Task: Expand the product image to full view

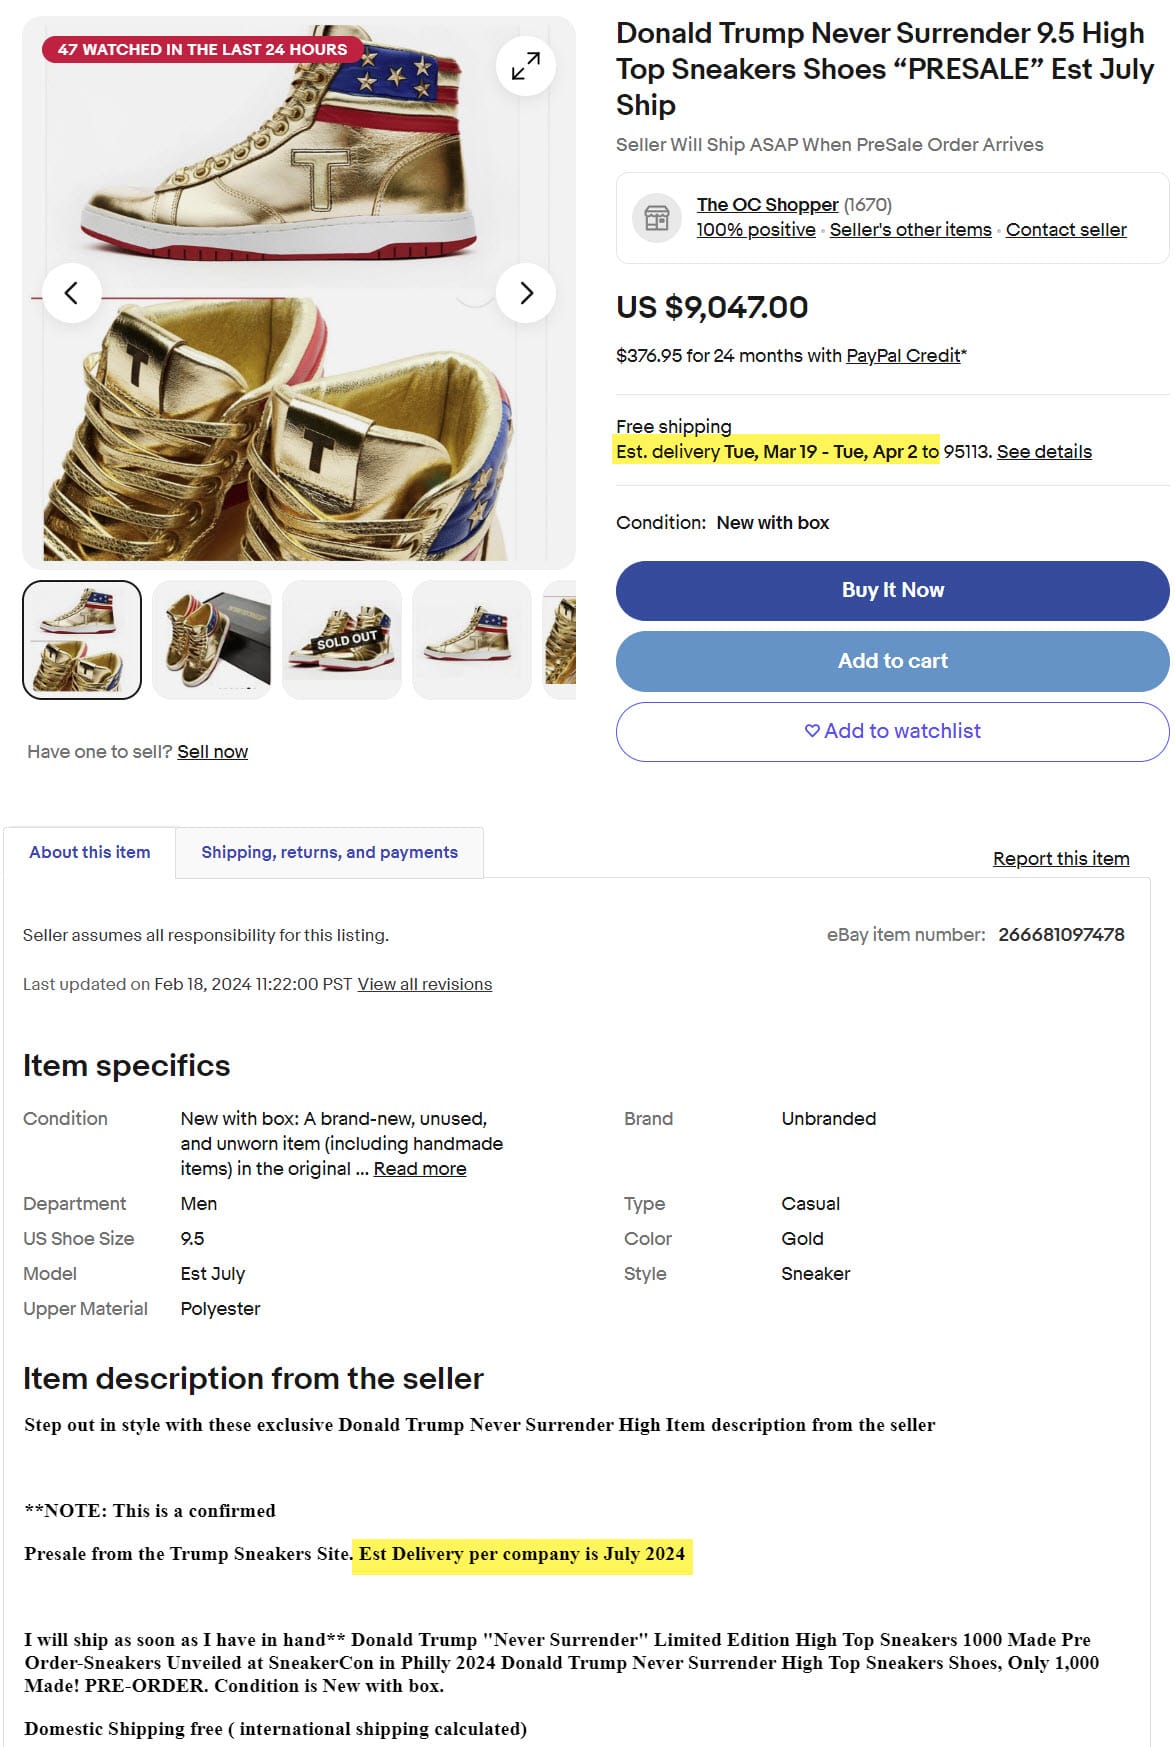Action: (x=525, y=66)
